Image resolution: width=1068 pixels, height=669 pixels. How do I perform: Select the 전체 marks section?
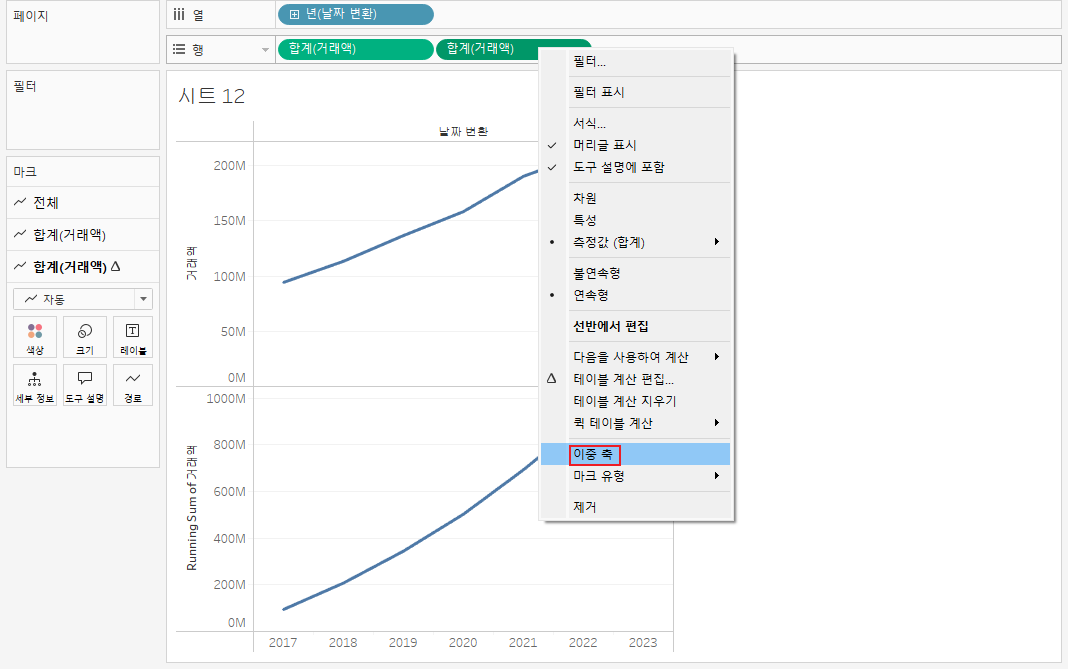pos(83,202)
